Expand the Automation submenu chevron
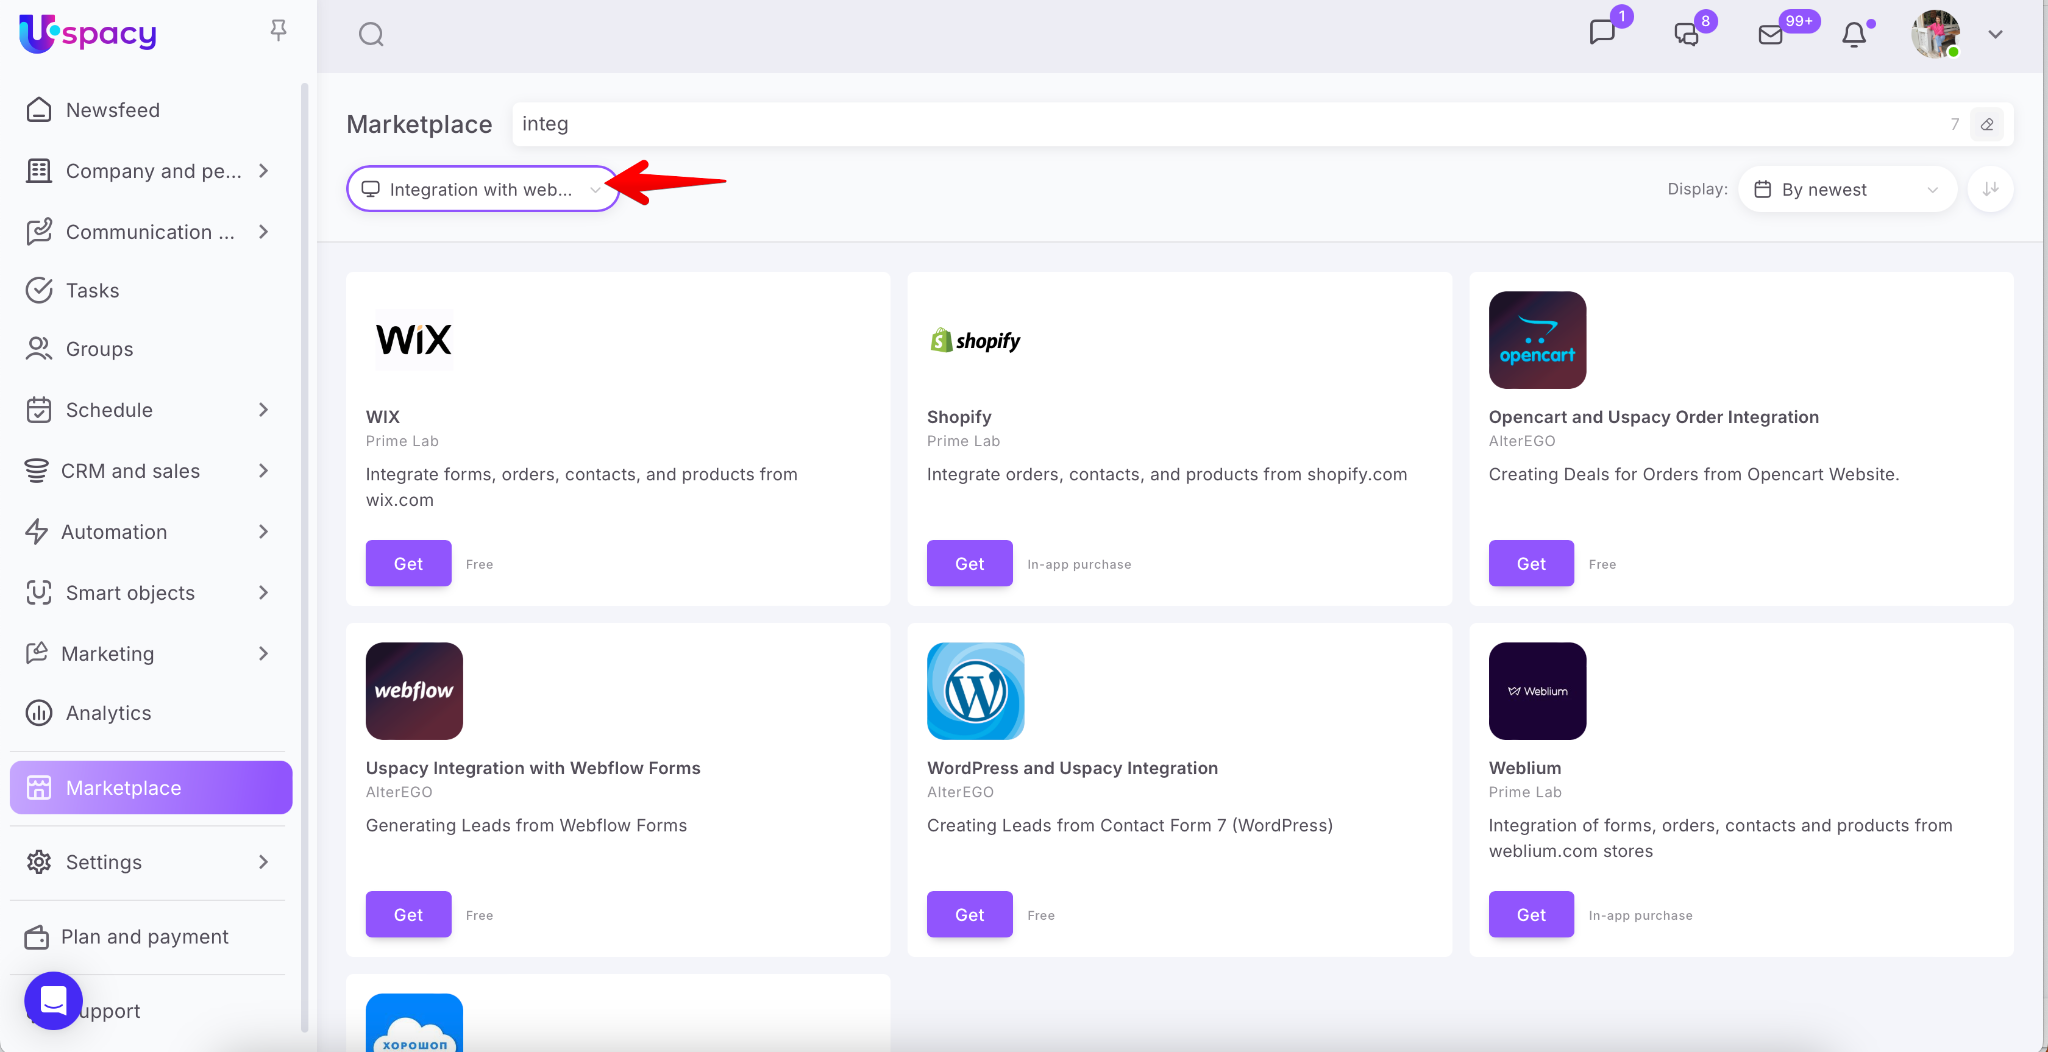Image resolution: width=2048 pixels, height=1052 pixels. tap(263, 532)
